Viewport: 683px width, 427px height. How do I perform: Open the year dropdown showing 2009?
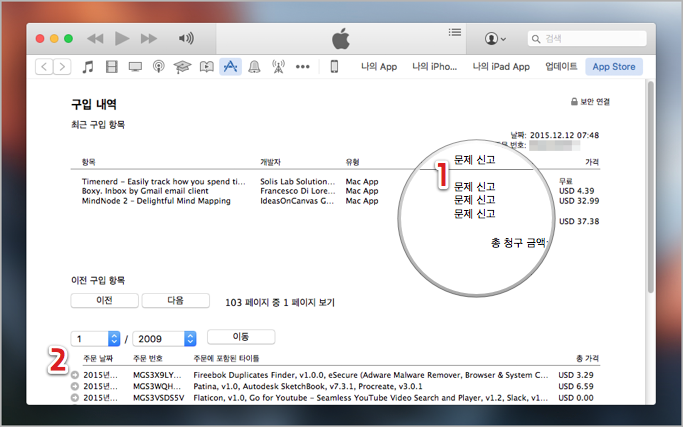point(164,339)
